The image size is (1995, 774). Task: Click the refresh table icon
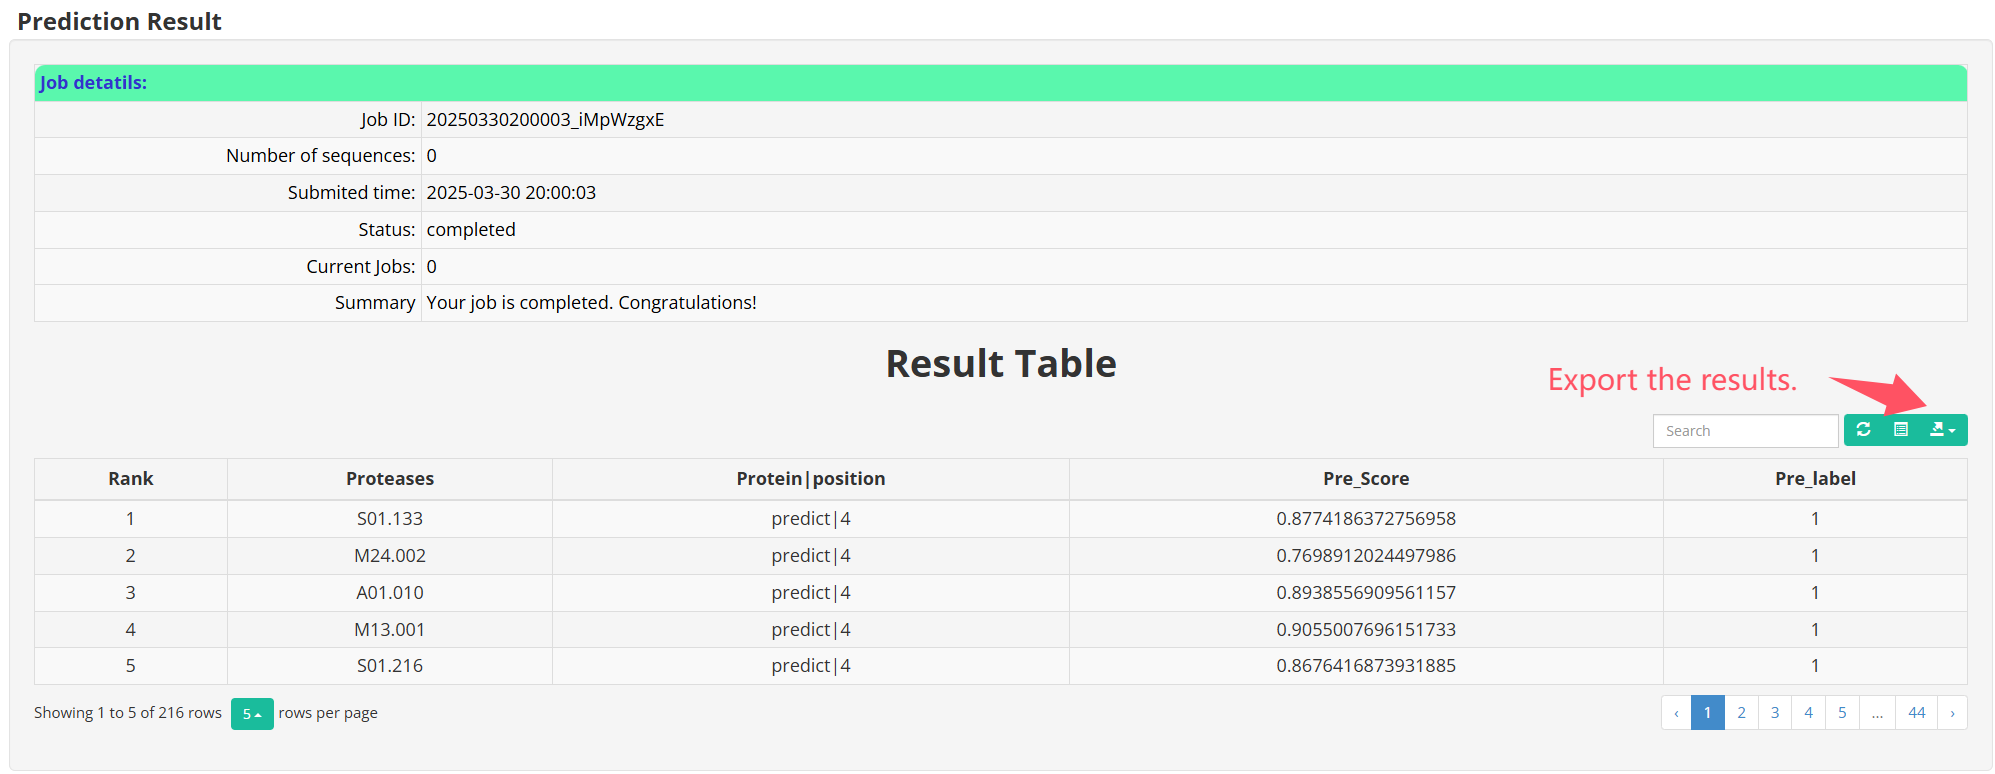coord(1863,430)
